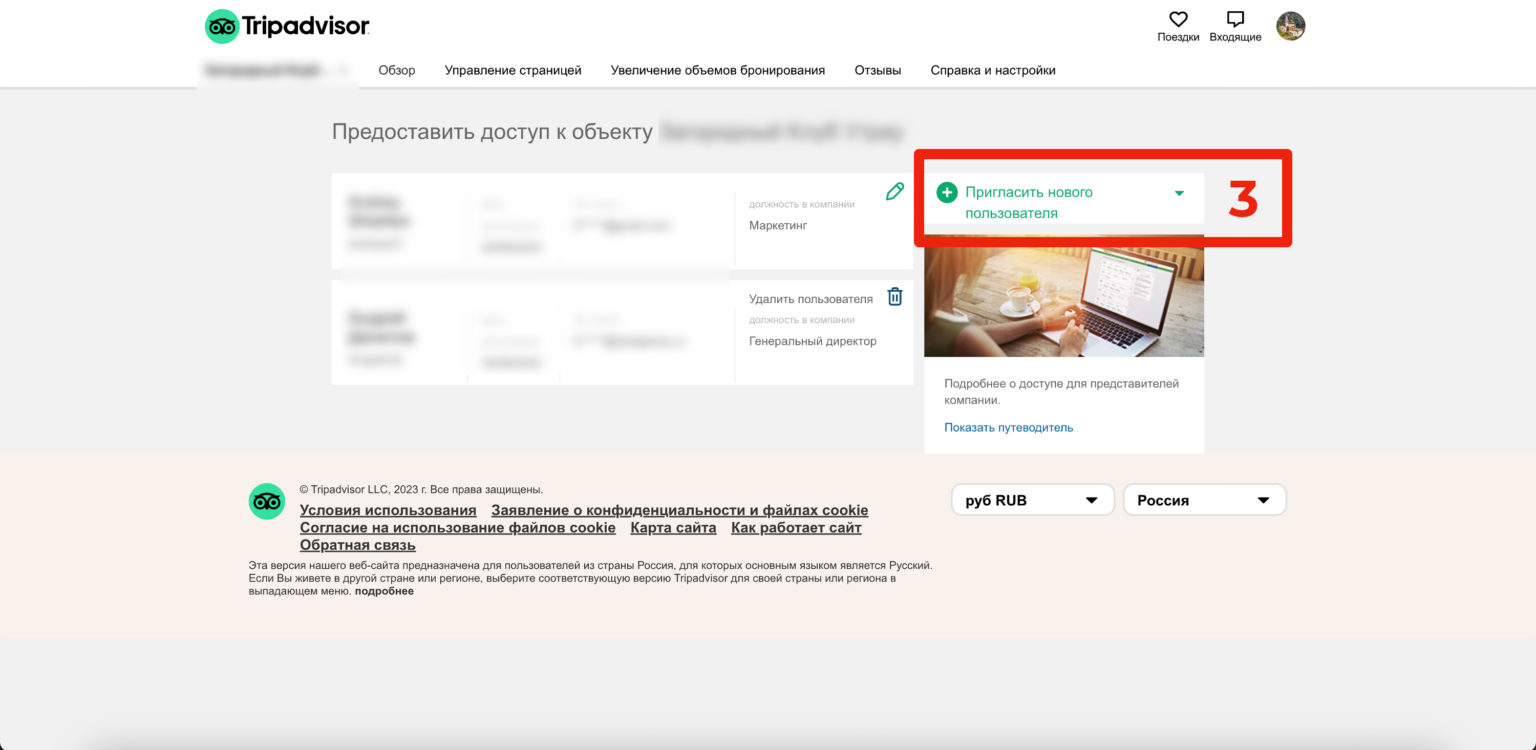Click the подробнее link in footer
The image size is (1536, 750).
pos(384,591)
